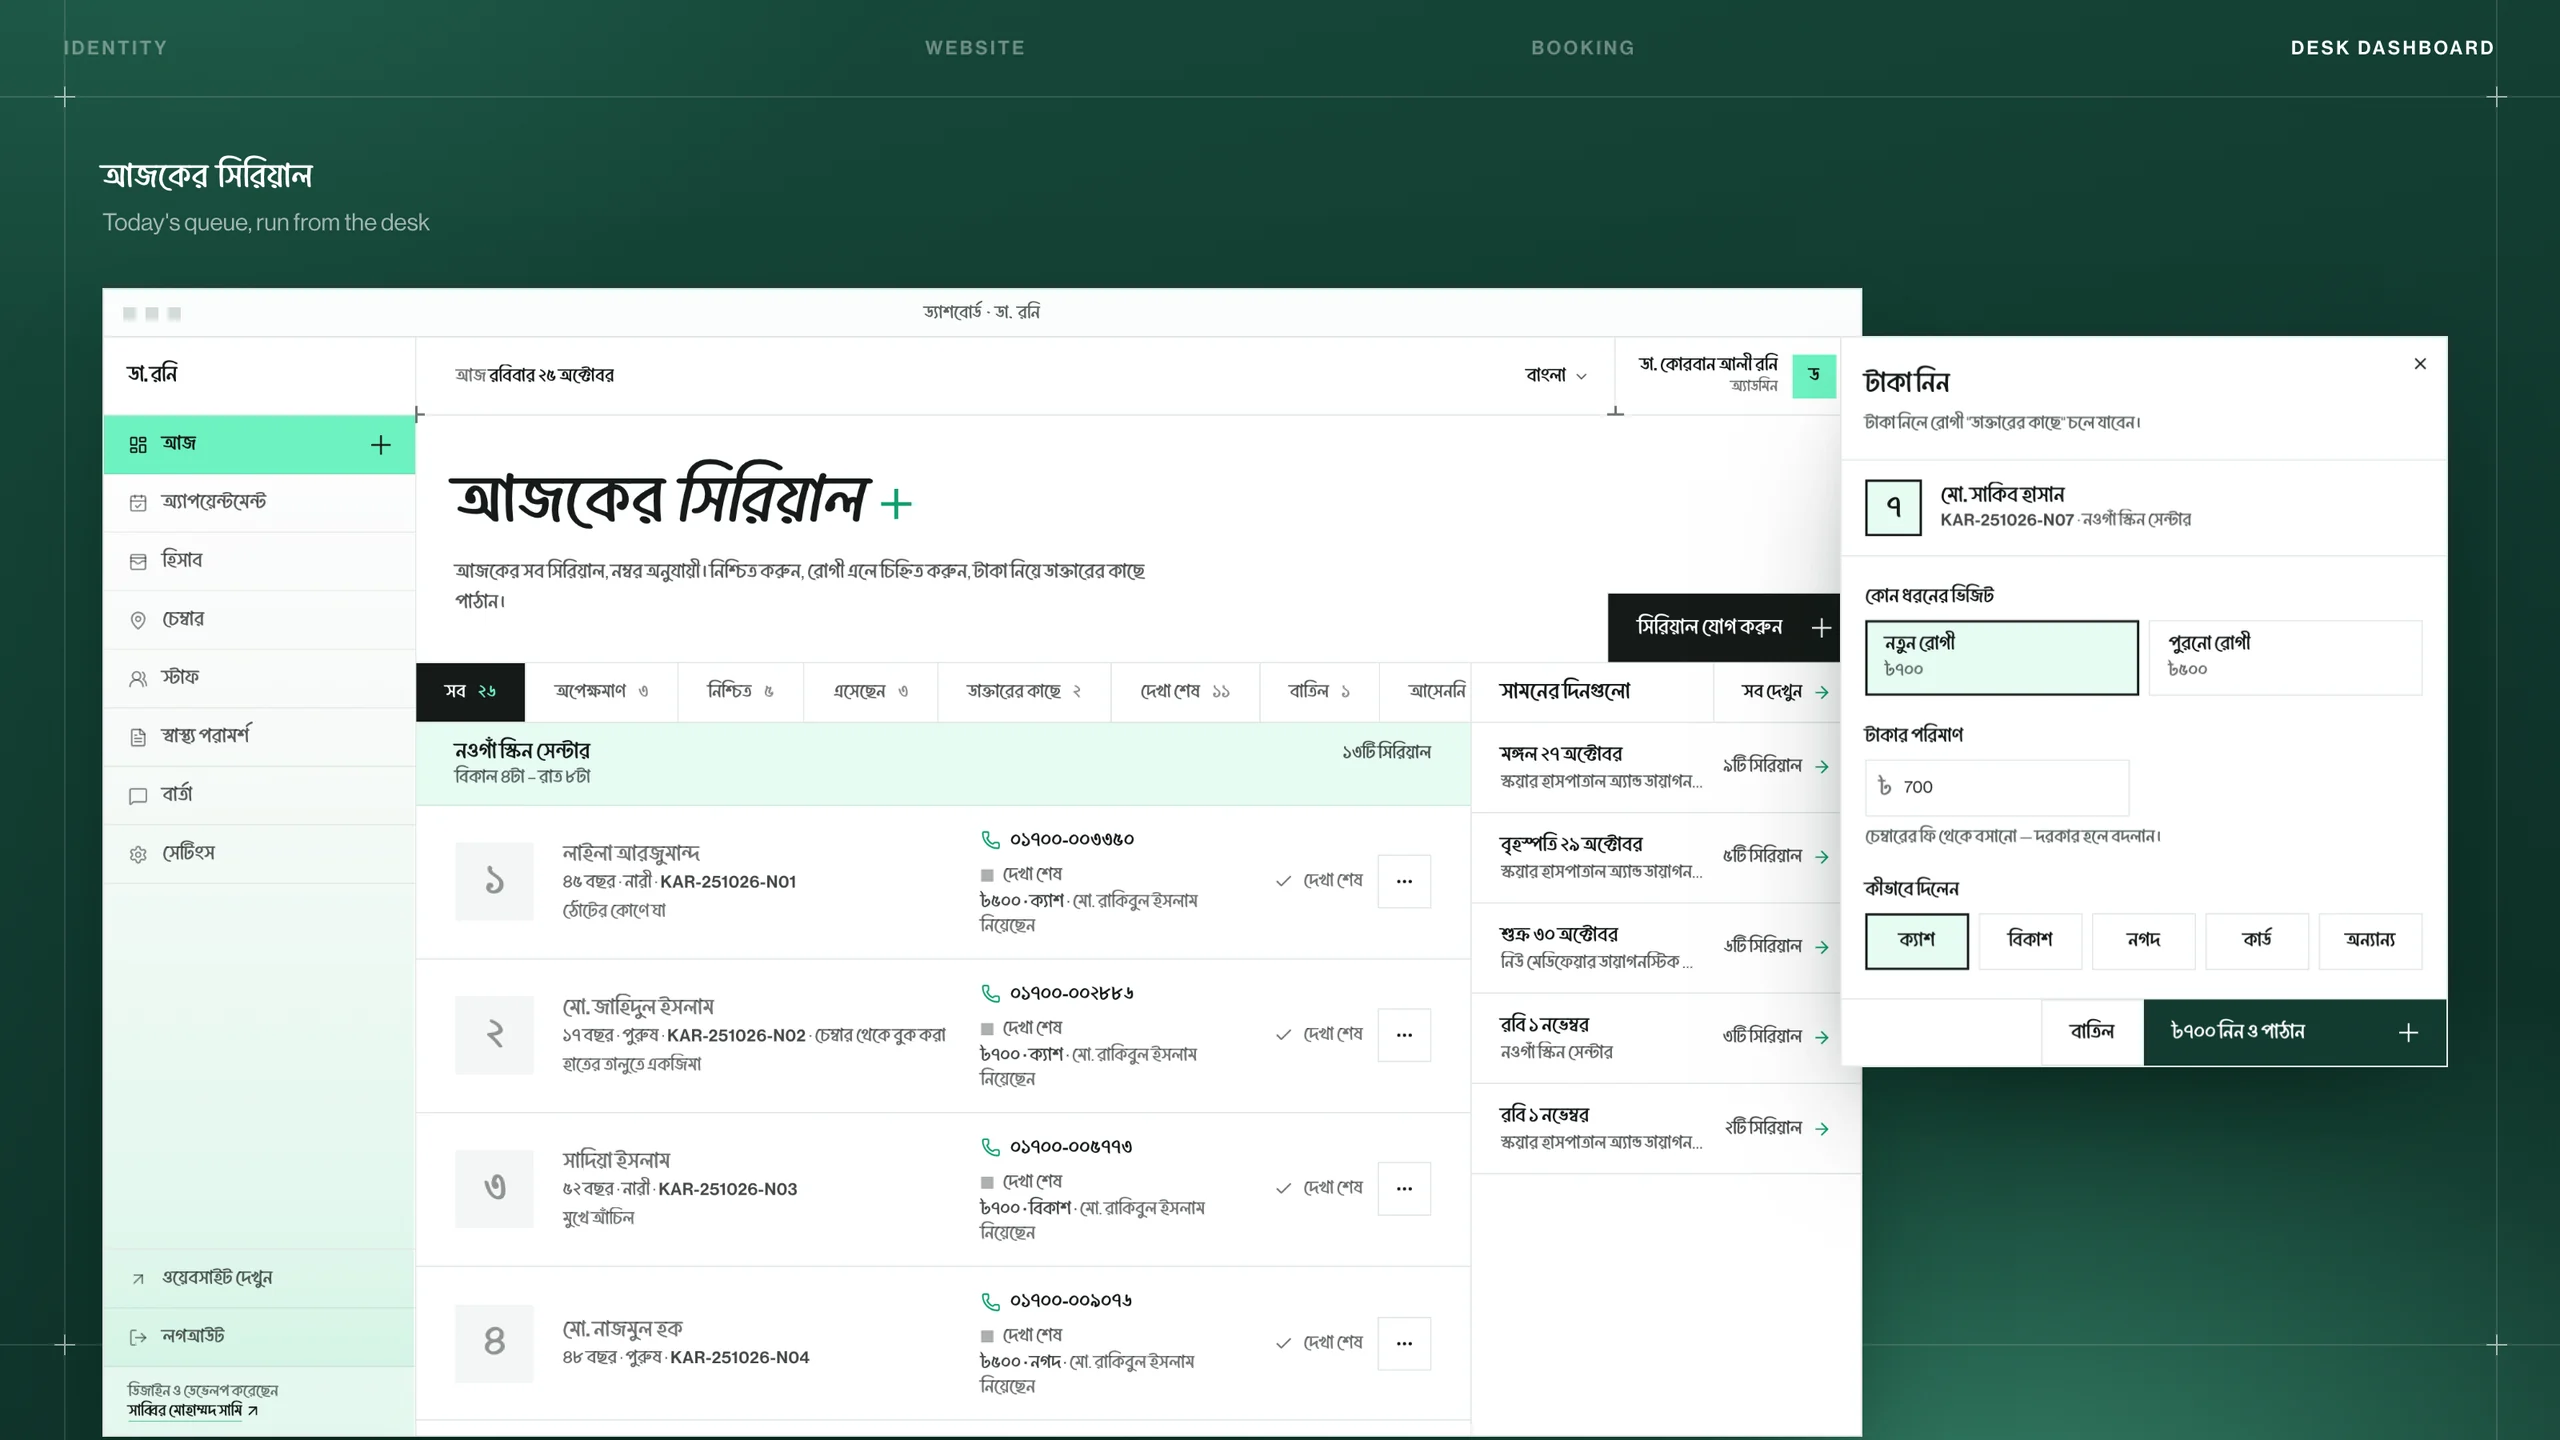Switch to অপেক্ষমাণ tab

point(601,691)
